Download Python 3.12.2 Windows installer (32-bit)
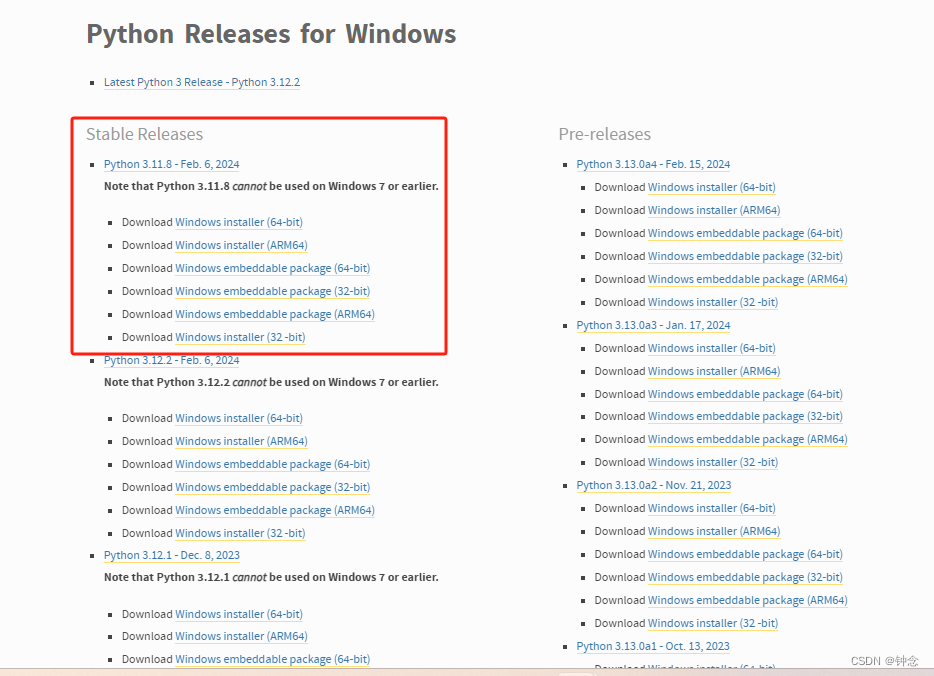 (x=240, y=533)
